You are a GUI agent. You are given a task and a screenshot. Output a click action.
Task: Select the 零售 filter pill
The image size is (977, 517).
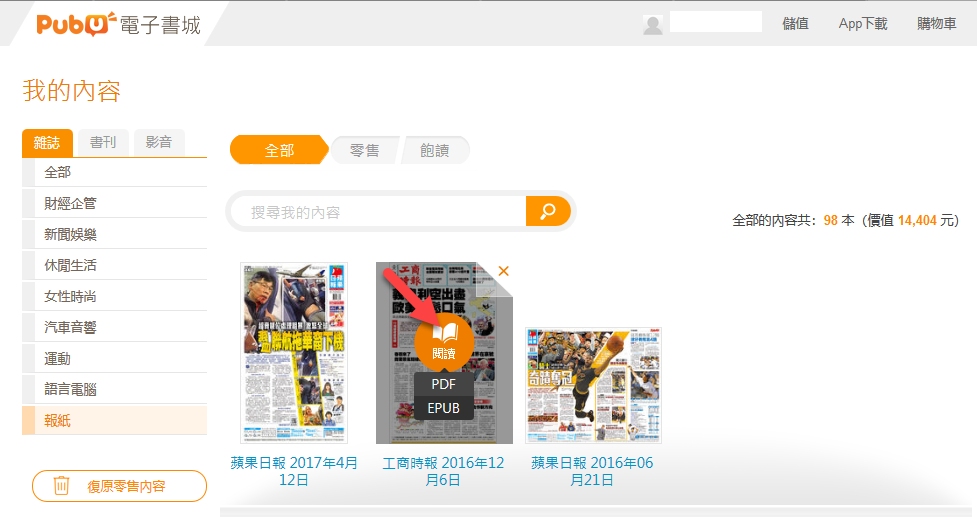pyautogui.click(x=365, y=150)
